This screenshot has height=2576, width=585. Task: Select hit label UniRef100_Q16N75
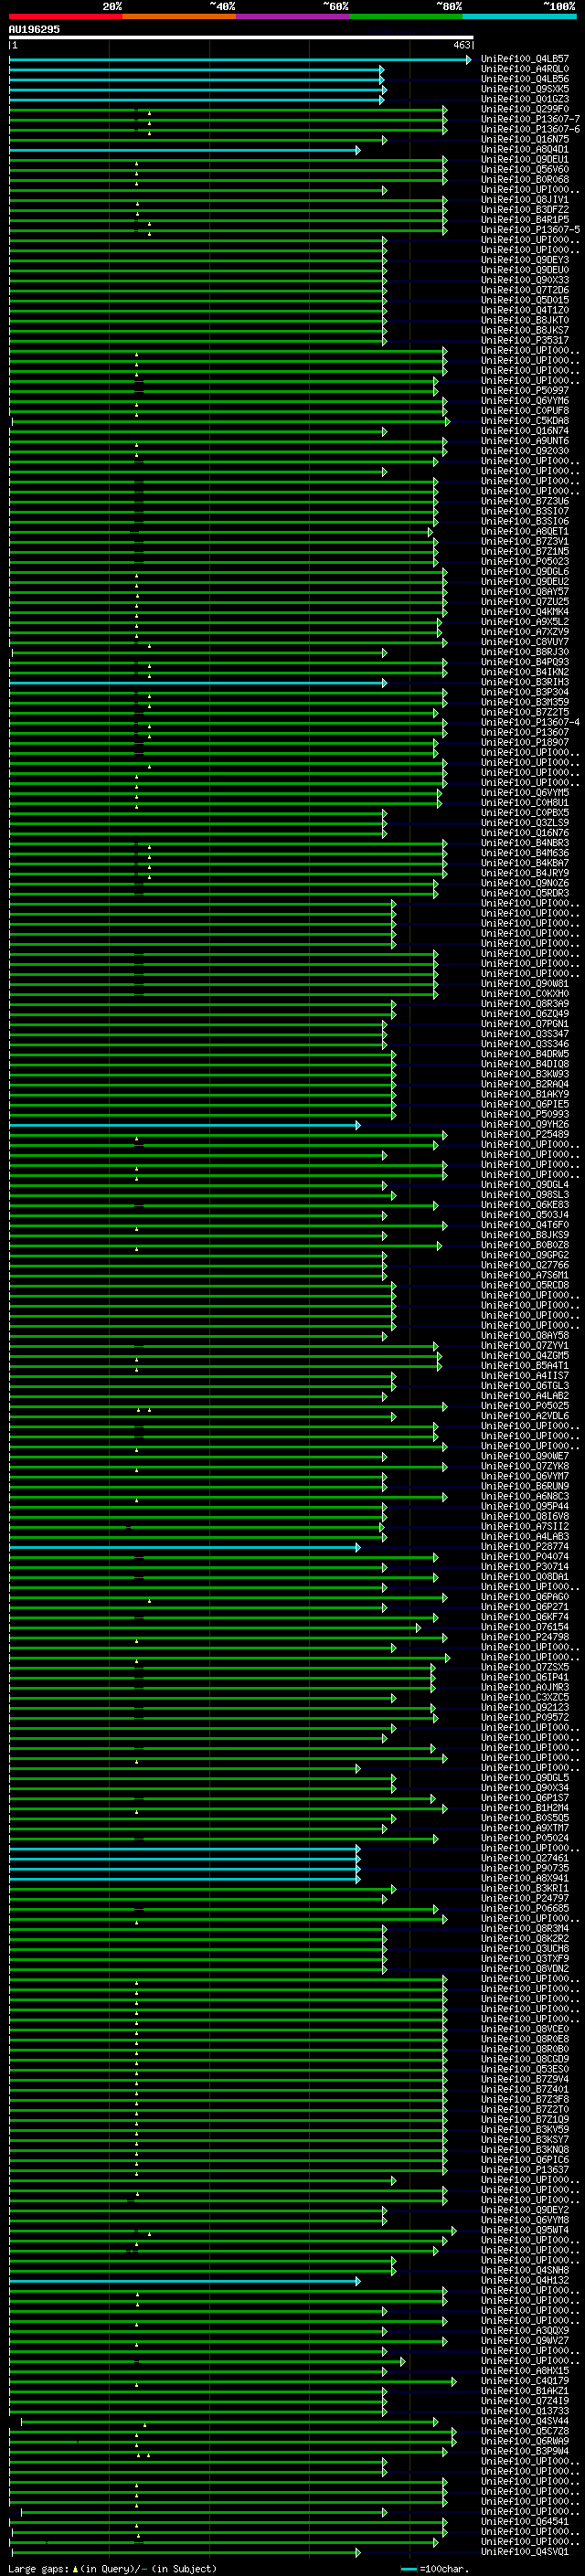[525, 139]
